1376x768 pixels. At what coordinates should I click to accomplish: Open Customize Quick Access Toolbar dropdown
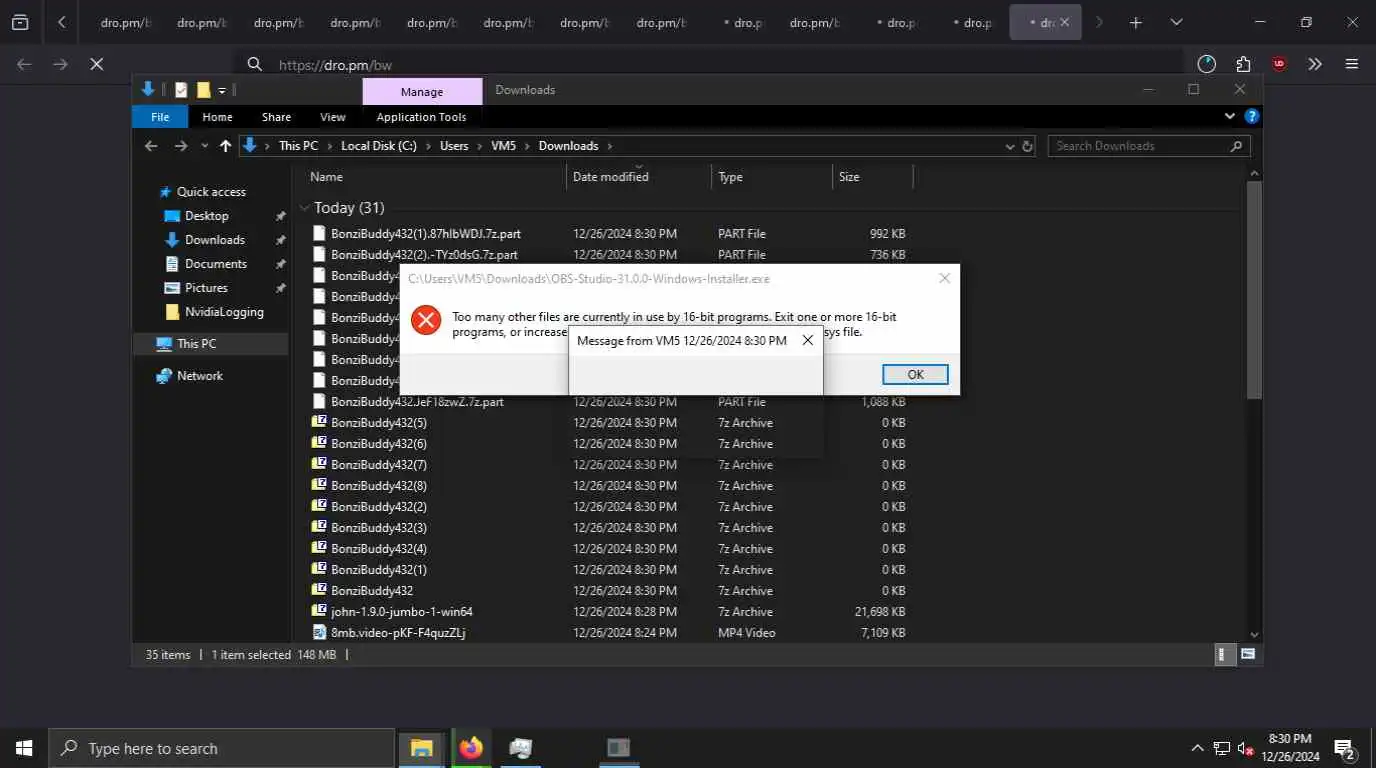[222, 90]
